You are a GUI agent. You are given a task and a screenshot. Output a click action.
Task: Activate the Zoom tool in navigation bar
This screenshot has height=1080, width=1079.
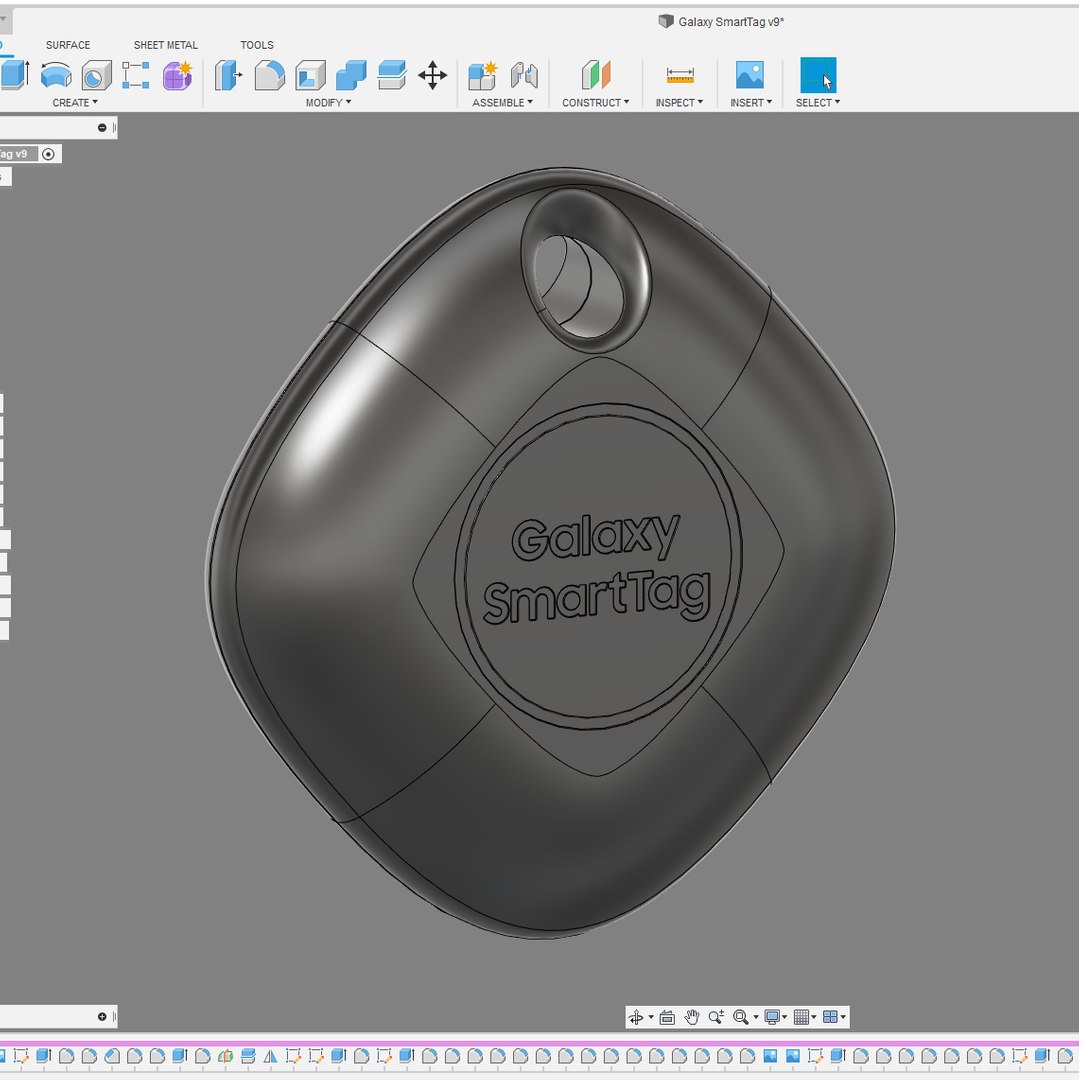coord(716,1017)
